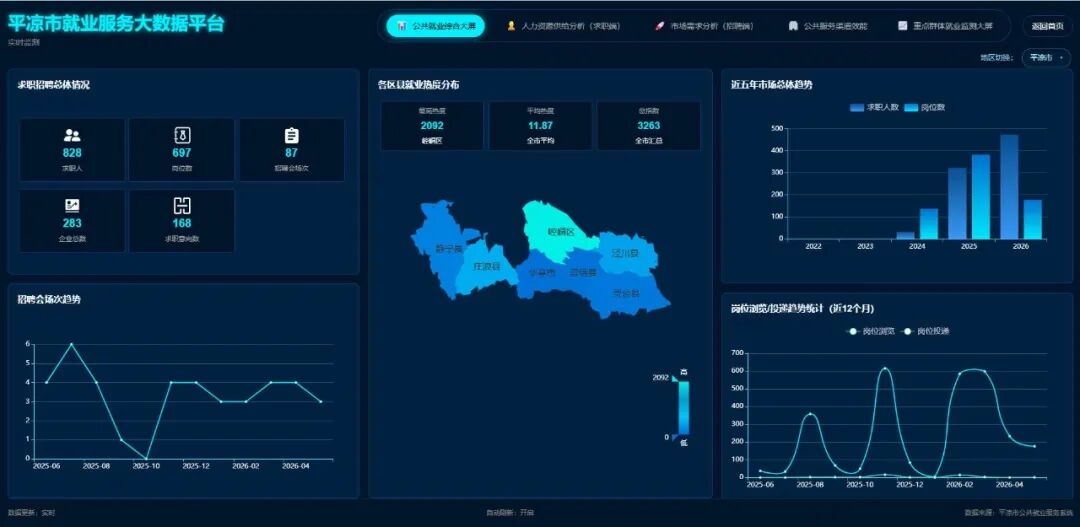Viewport: 1080px width, 527px height.
Task: Click the enterprise chart icon above 283
Action: [72, 205]
